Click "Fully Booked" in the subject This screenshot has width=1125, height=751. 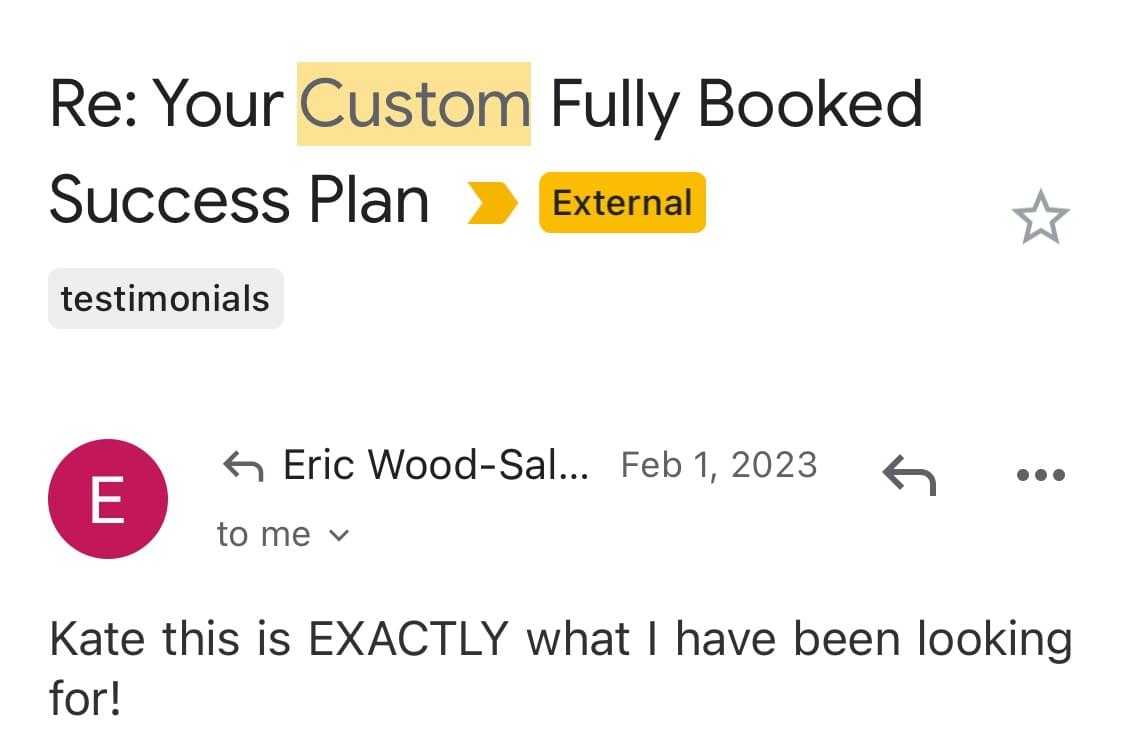click(x=736, y=103)
